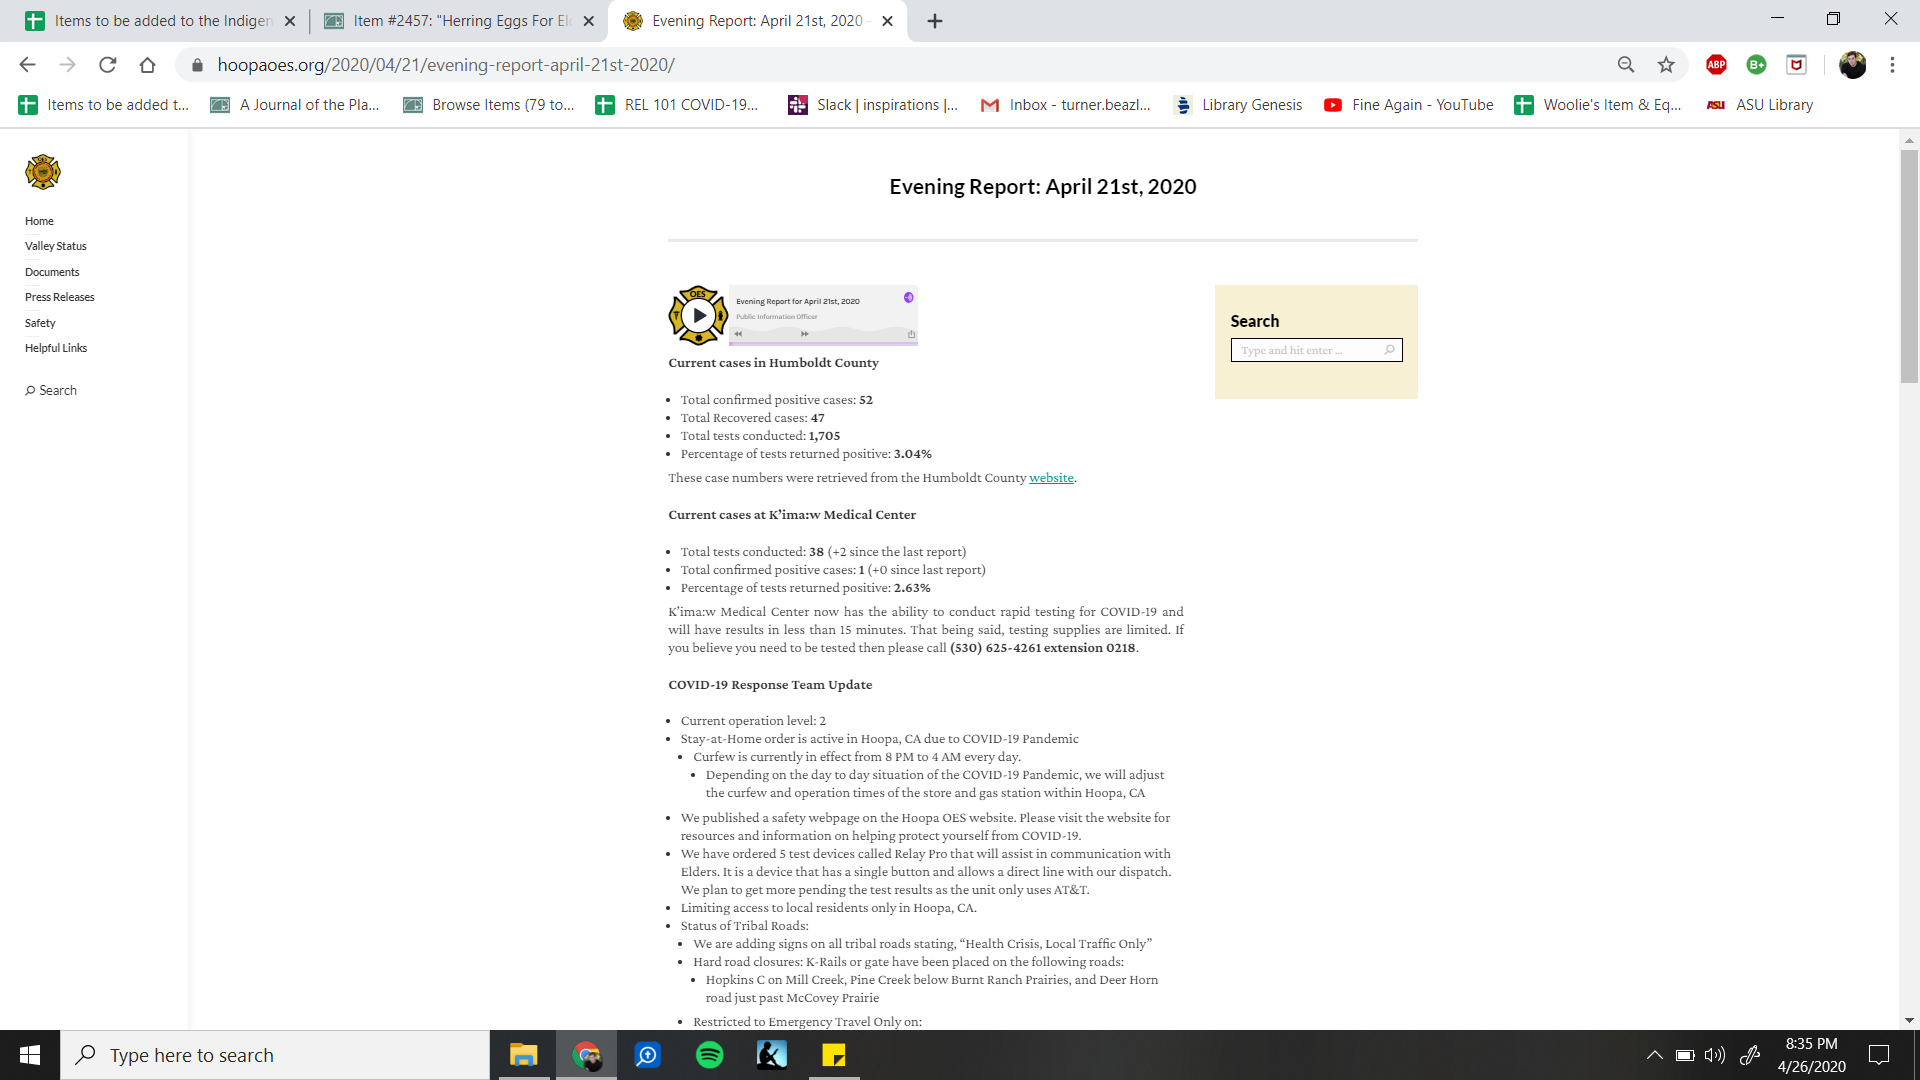The width and height of the screenshot is (1920, 1080).
Task: Click the browser zoom magnifier icon
Action: (x=1626, y=65)
